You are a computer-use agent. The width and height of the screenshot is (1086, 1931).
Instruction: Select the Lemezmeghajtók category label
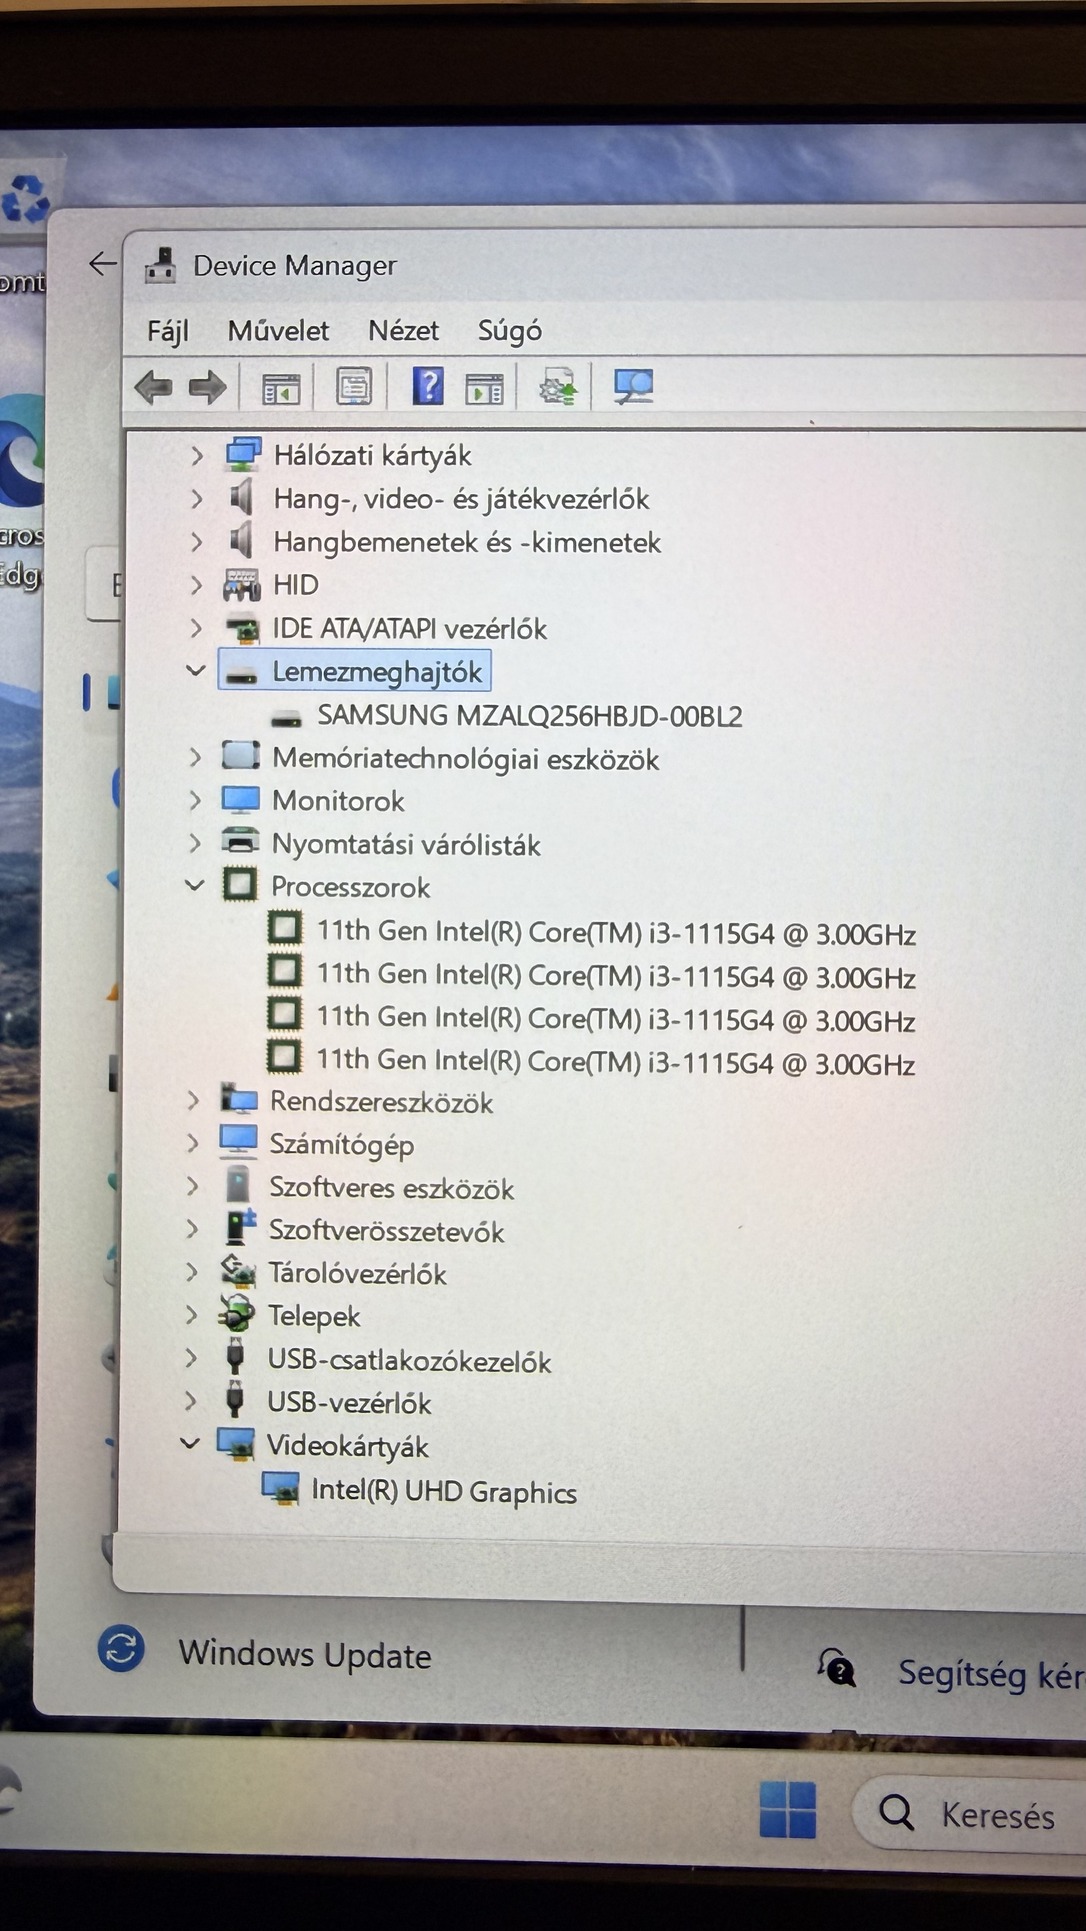click(377, 672)
